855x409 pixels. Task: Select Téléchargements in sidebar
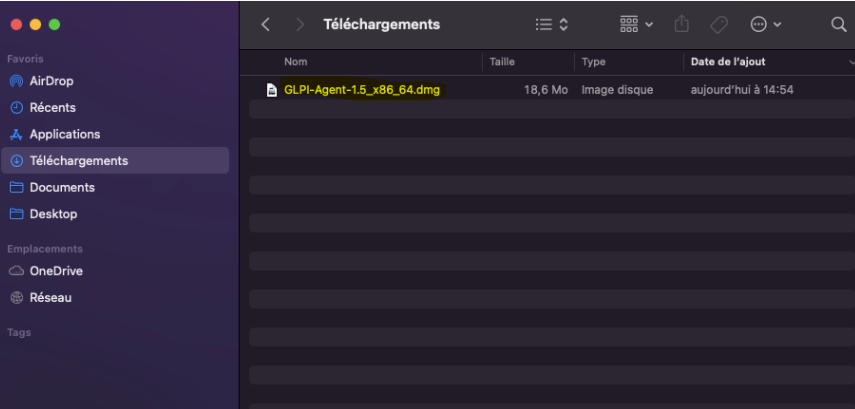pyautogui.click(x=115, y=161)
